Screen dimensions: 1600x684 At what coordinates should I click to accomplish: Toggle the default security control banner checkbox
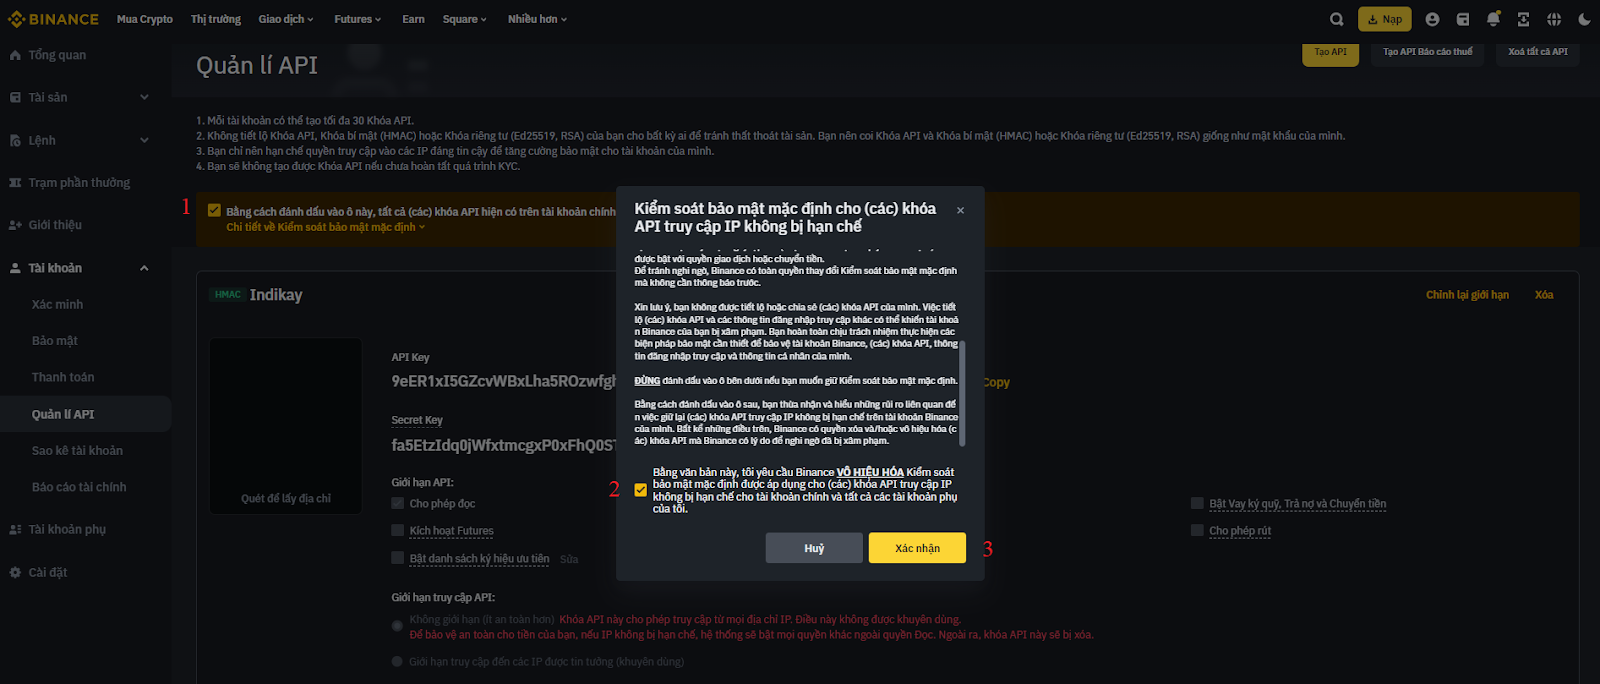coord(214,210)
